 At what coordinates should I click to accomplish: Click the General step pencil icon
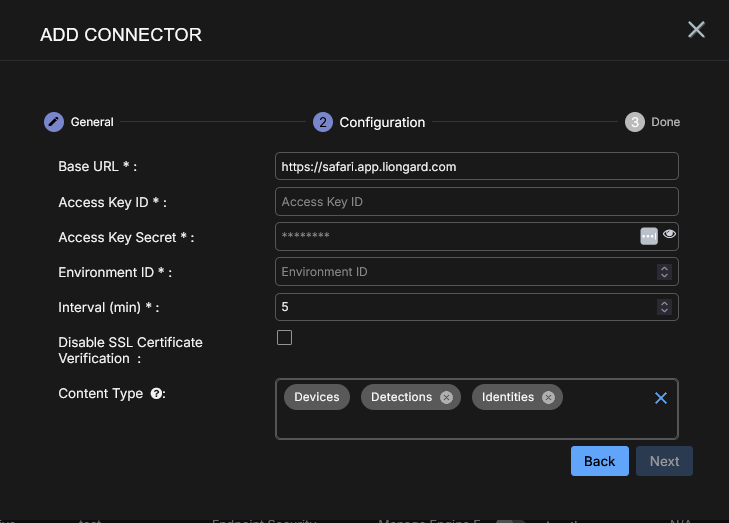coord(54,122)
